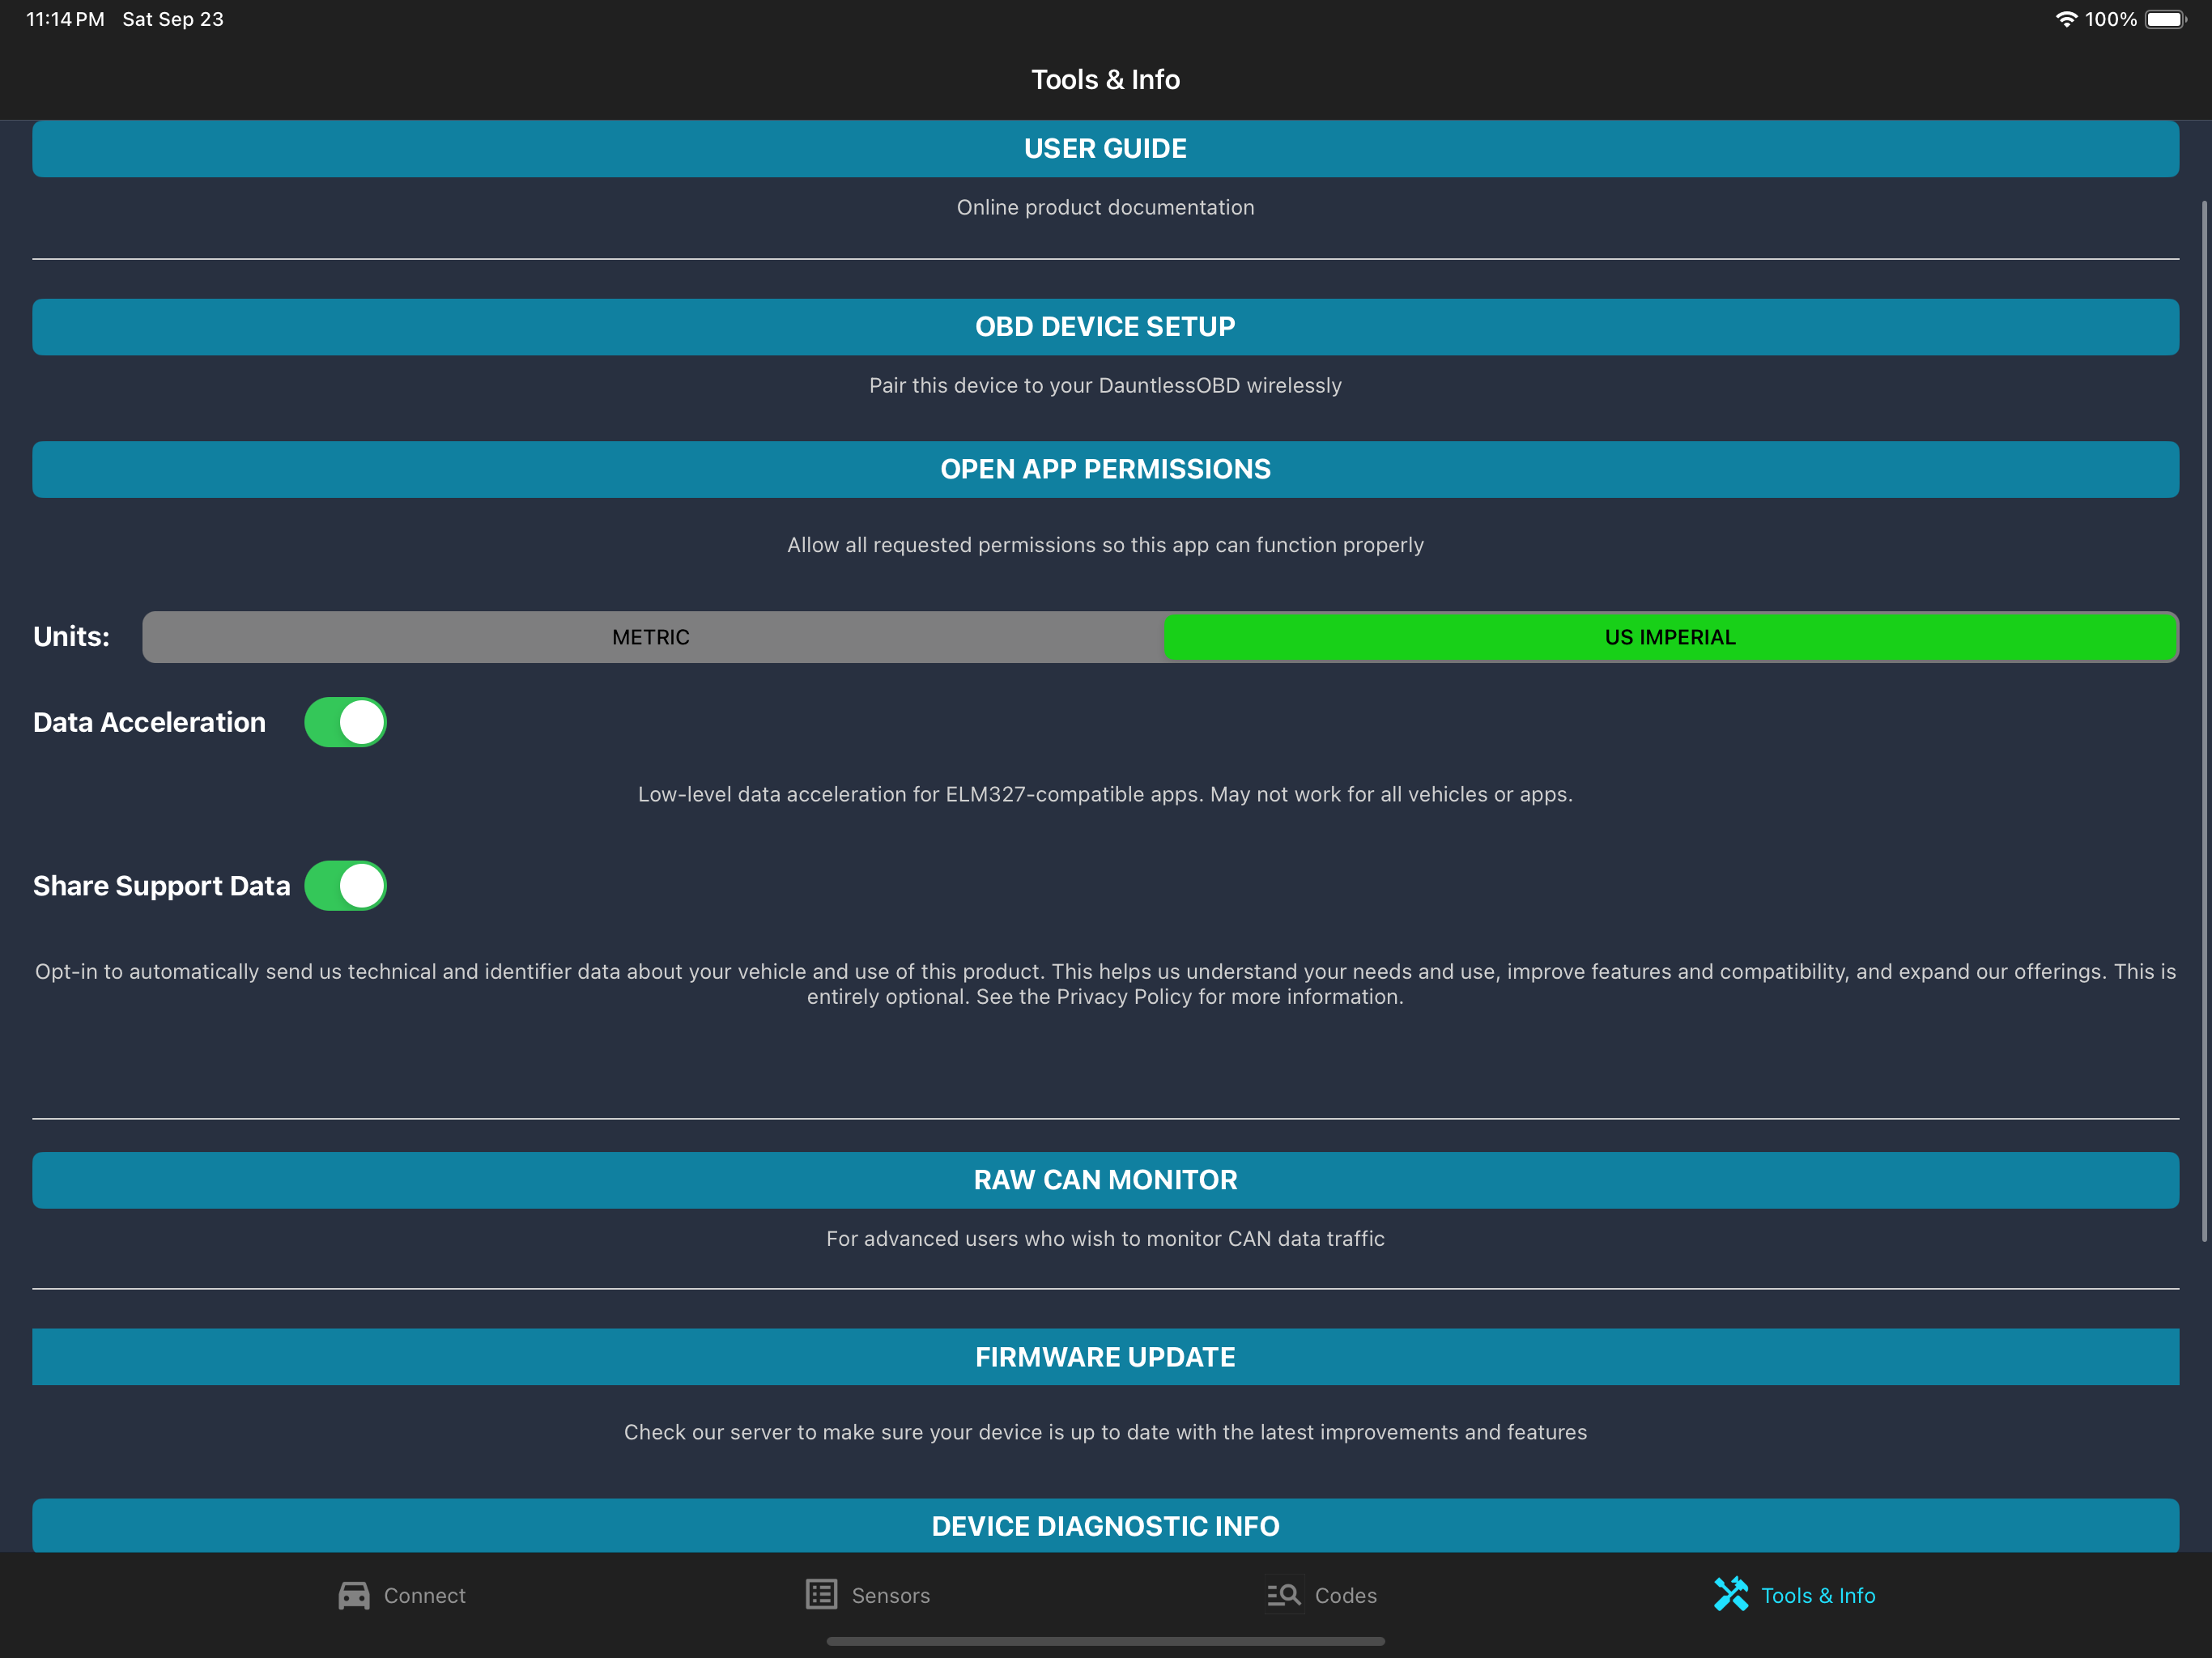Click 'For advanced users who wish to monitor' text
Screen dimensions: 2212x1658
[1106, 1239]
